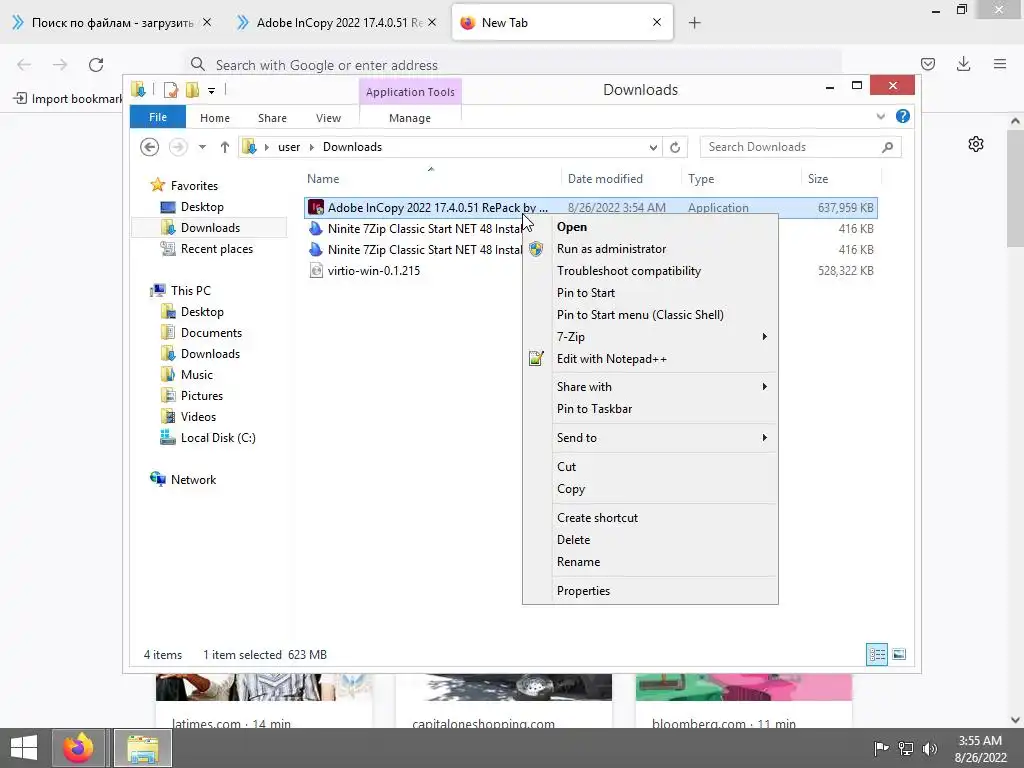This screenshot has height=768, width=1024.
Task: Open Firefox application hamburger menu
Action: (x=1000, y=64)
